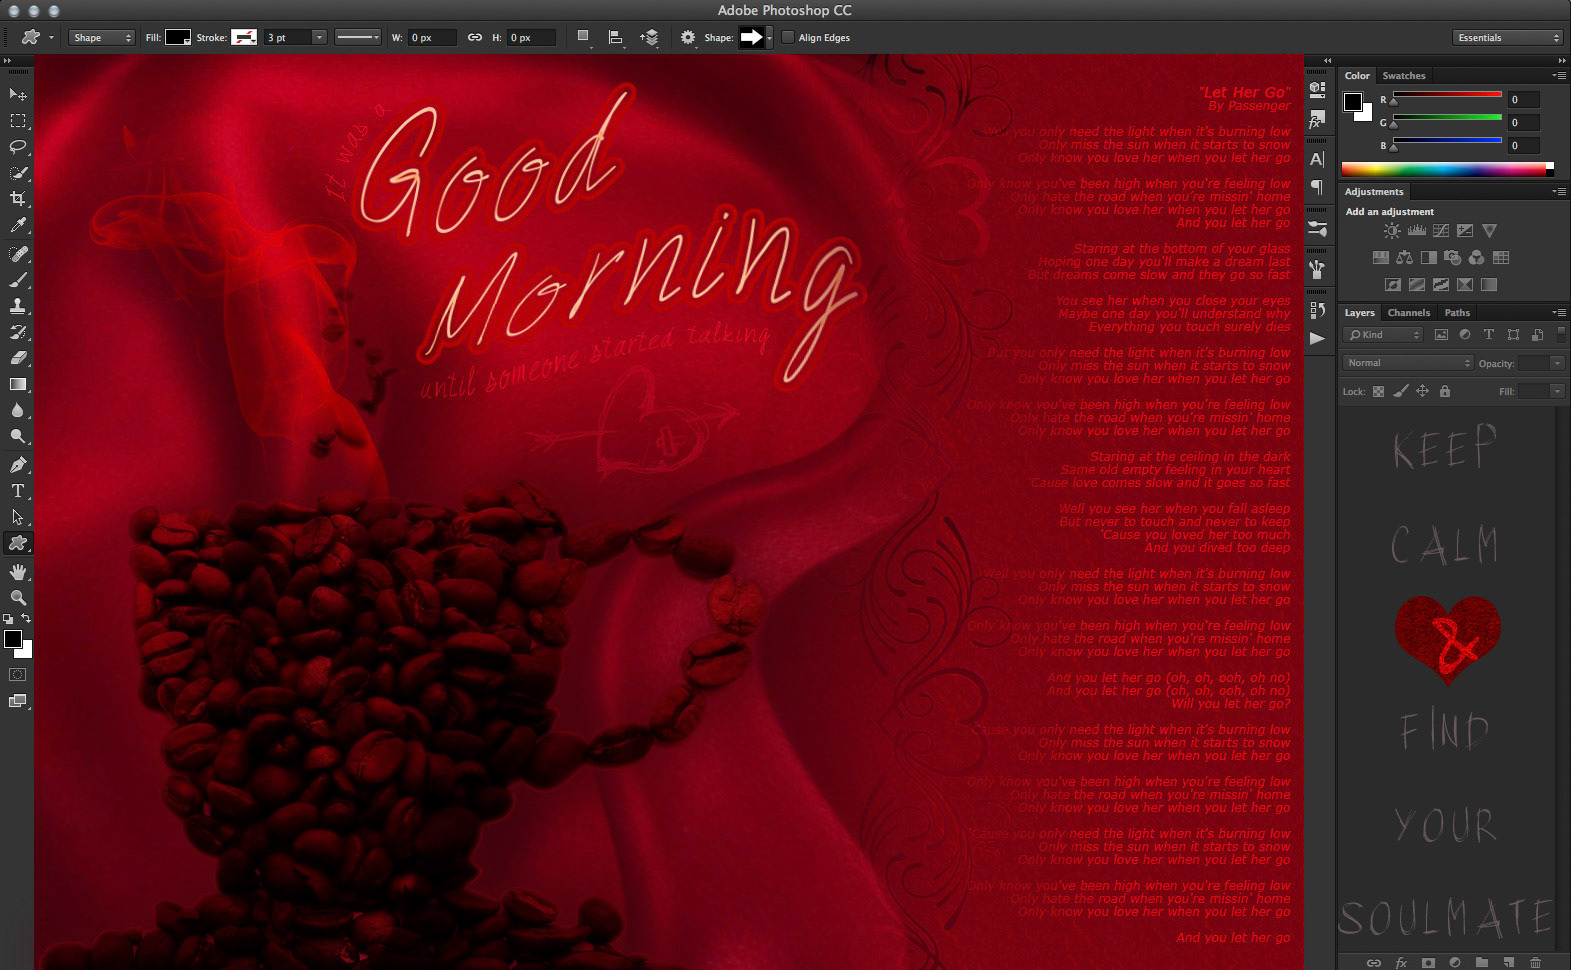Toggle Quick Mask mode
1571x970 pixels.
point(18,675)
